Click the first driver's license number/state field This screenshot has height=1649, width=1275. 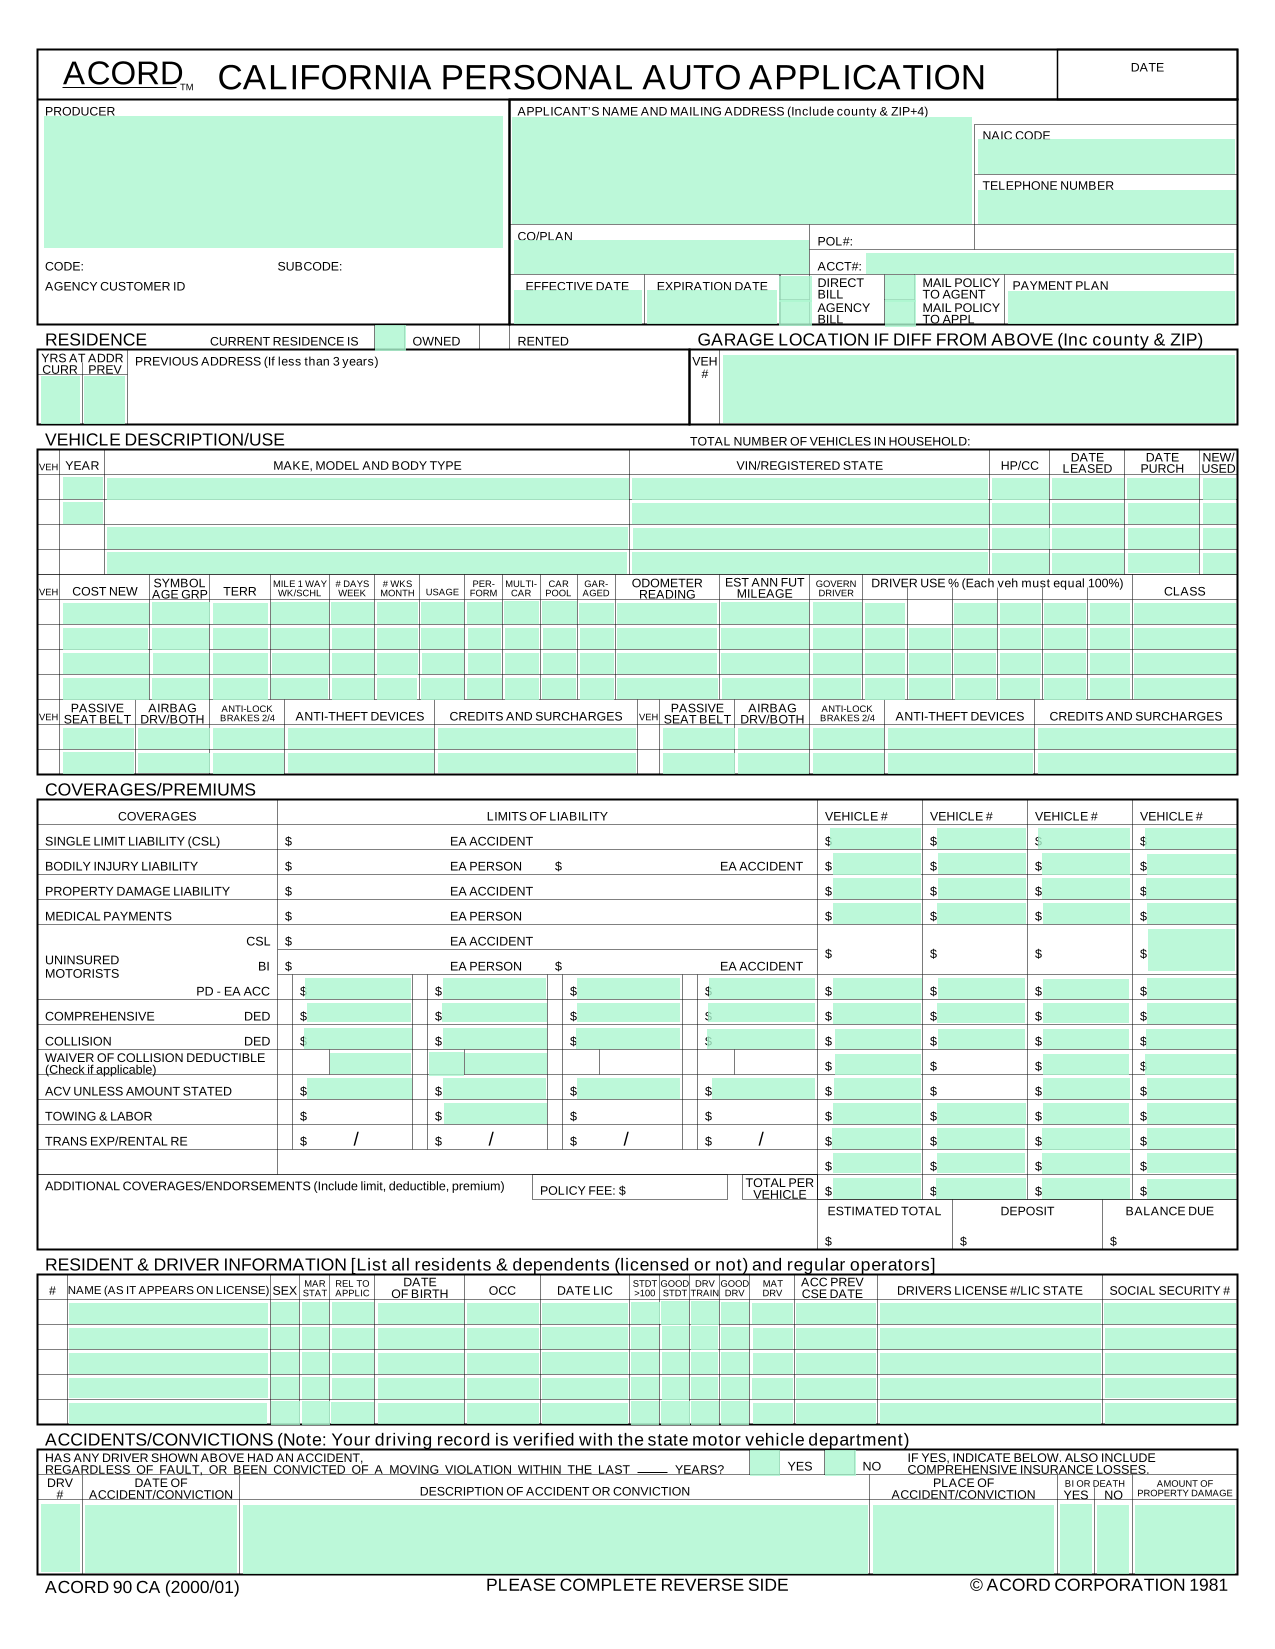click(989, 1313)
